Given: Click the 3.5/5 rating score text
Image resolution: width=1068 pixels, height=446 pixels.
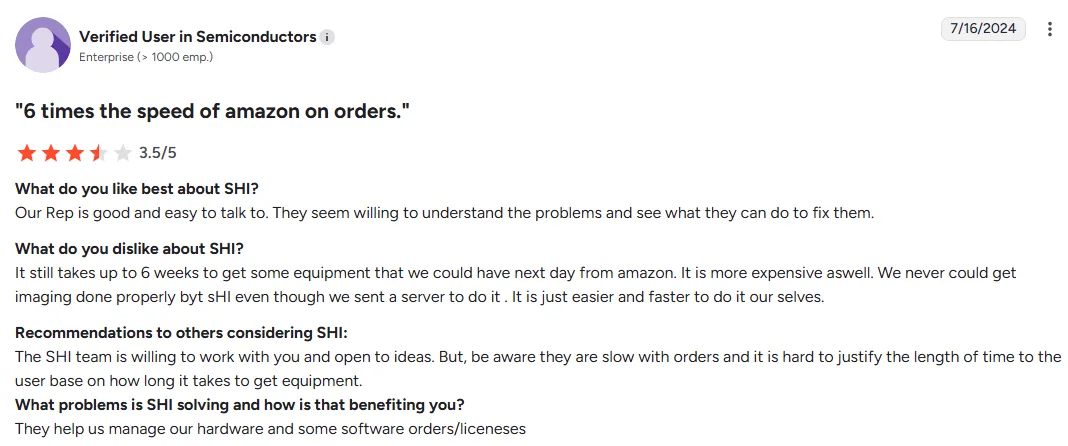Looking at the screenshot, I should coord(157,153).
